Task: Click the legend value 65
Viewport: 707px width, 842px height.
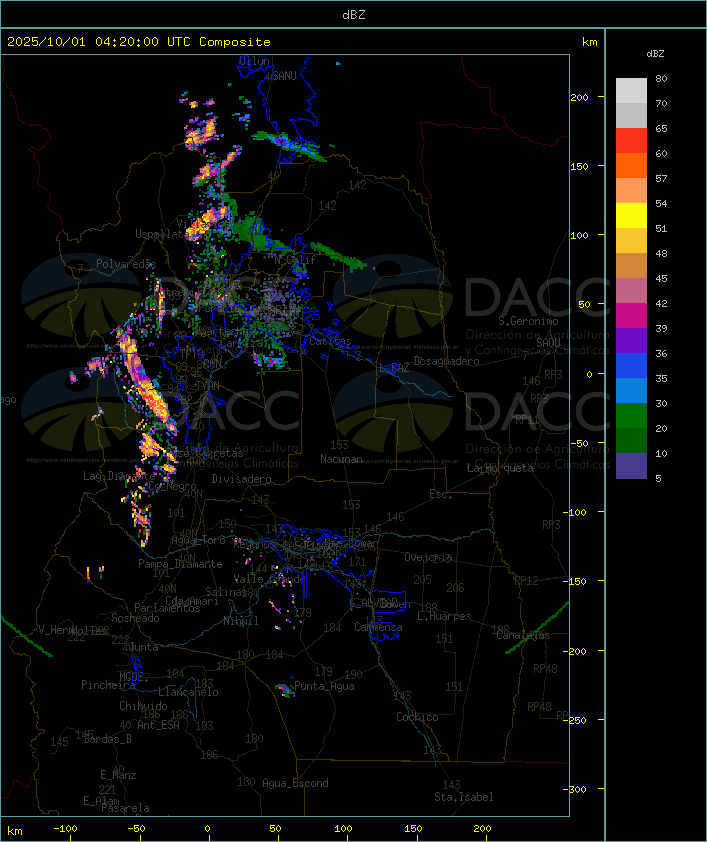Action: coord(661,128)
